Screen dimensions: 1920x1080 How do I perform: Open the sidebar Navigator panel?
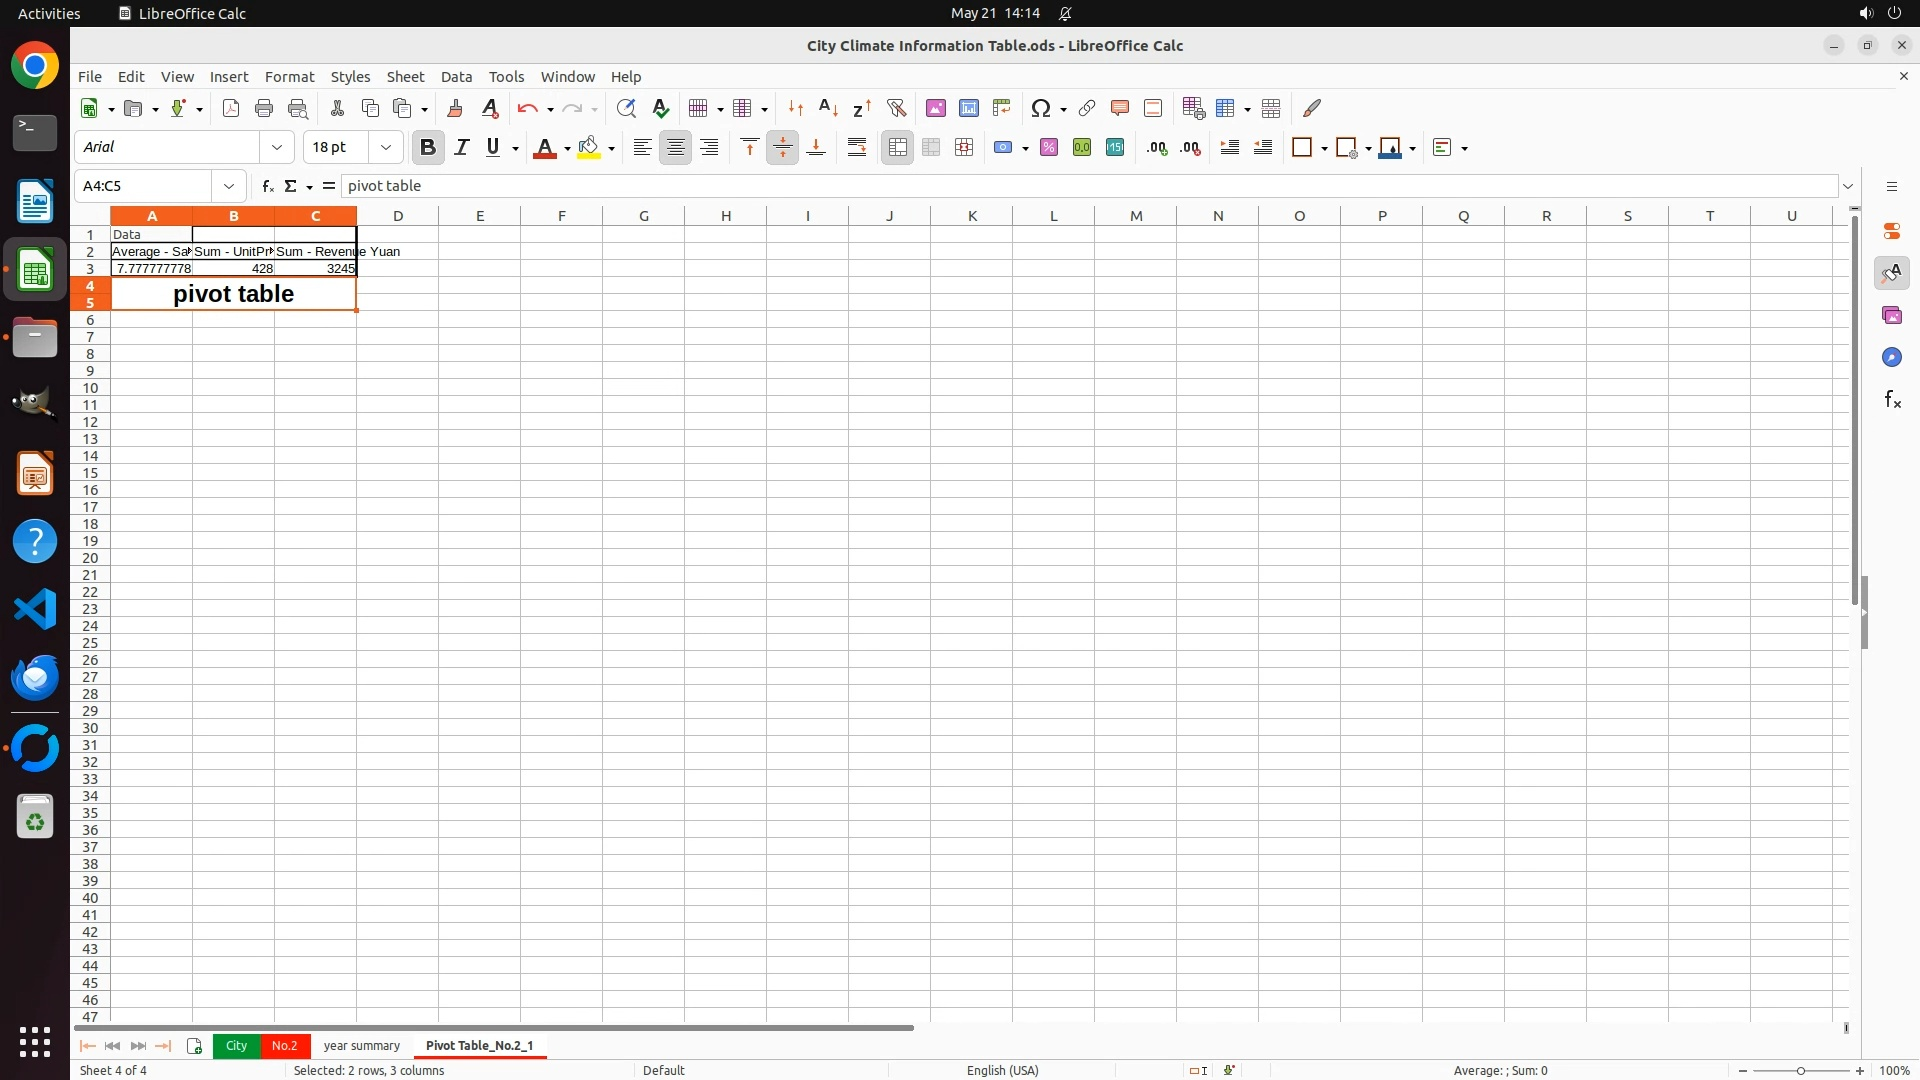point(1891,357)
